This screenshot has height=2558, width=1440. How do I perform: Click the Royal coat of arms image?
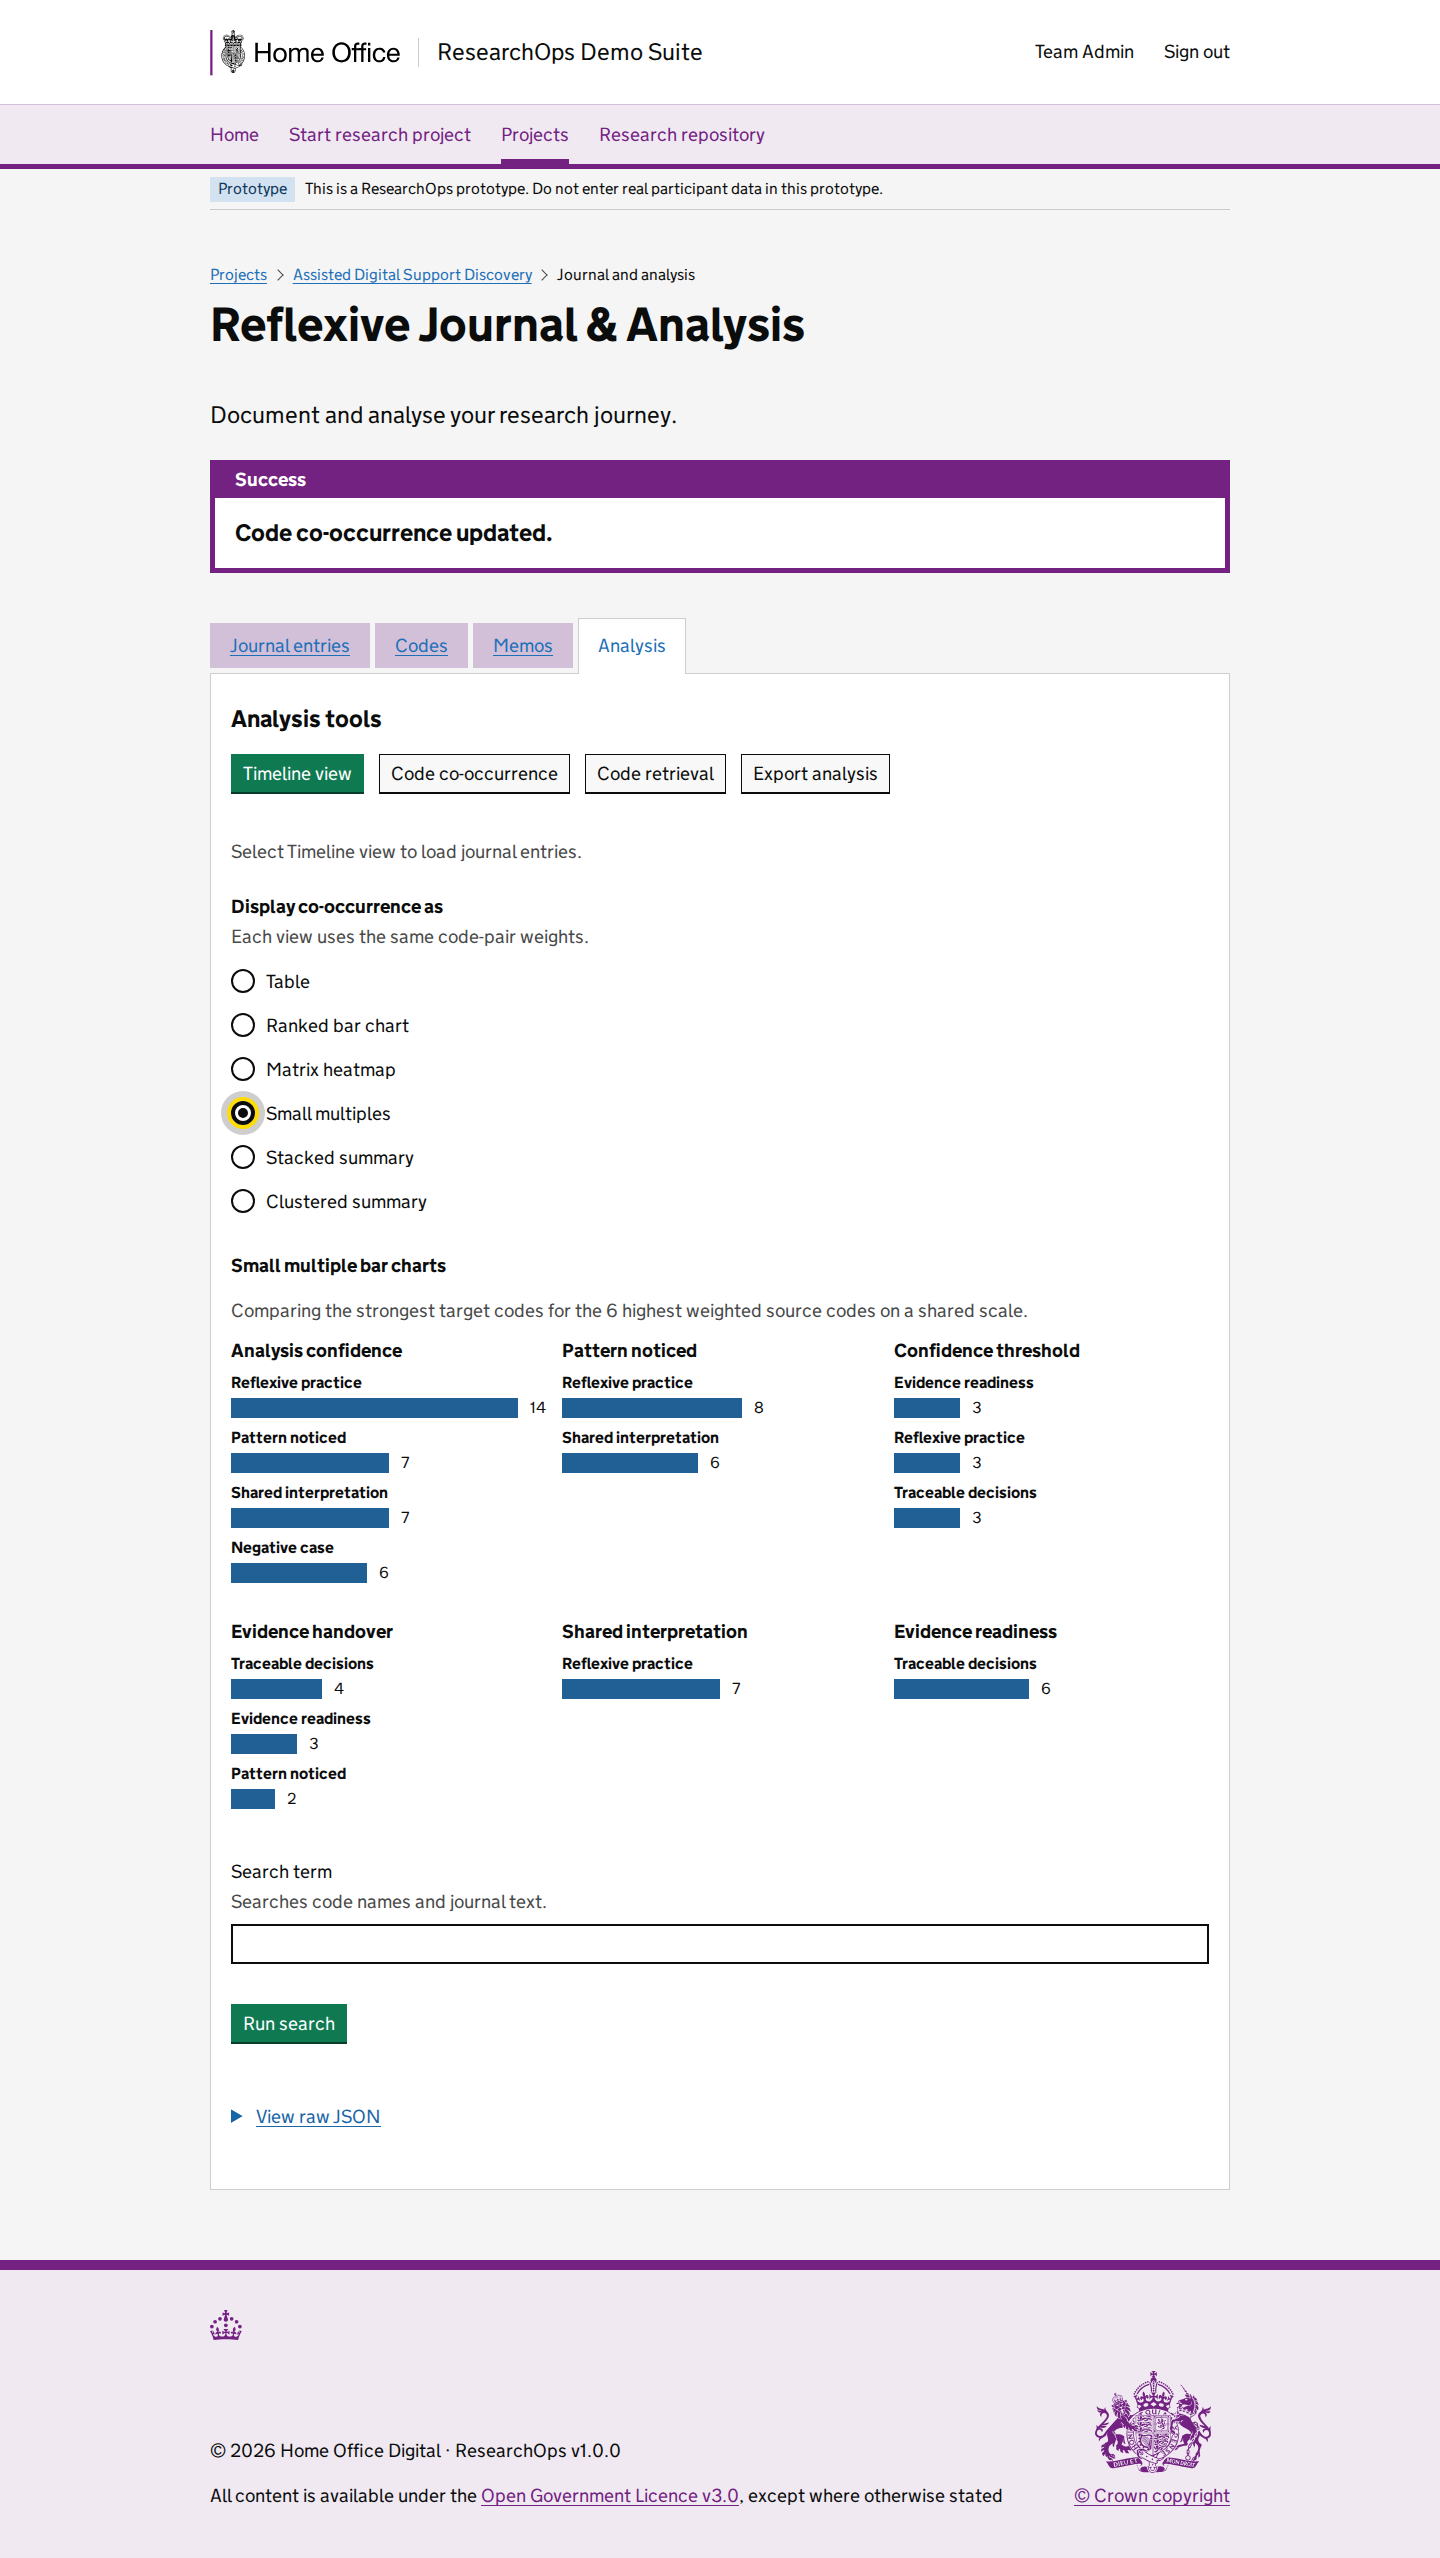[x=1152, y=2421]
